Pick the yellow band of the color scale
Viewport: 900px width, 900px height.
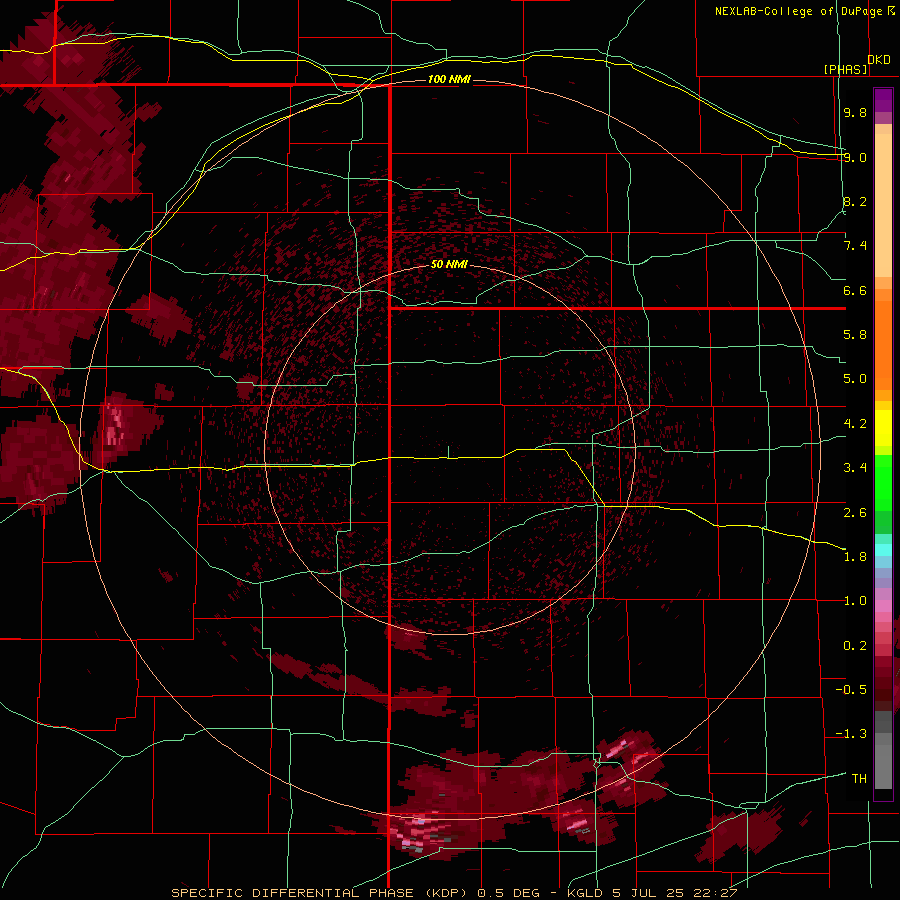pos(883,428)
